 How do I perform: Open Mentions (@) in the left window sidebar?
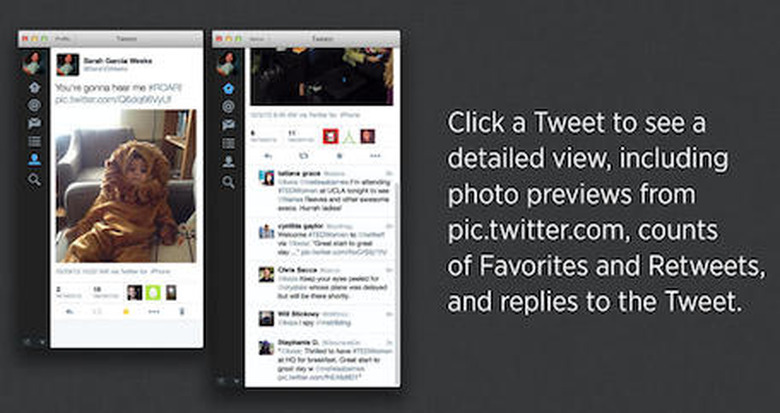point(34,105)
